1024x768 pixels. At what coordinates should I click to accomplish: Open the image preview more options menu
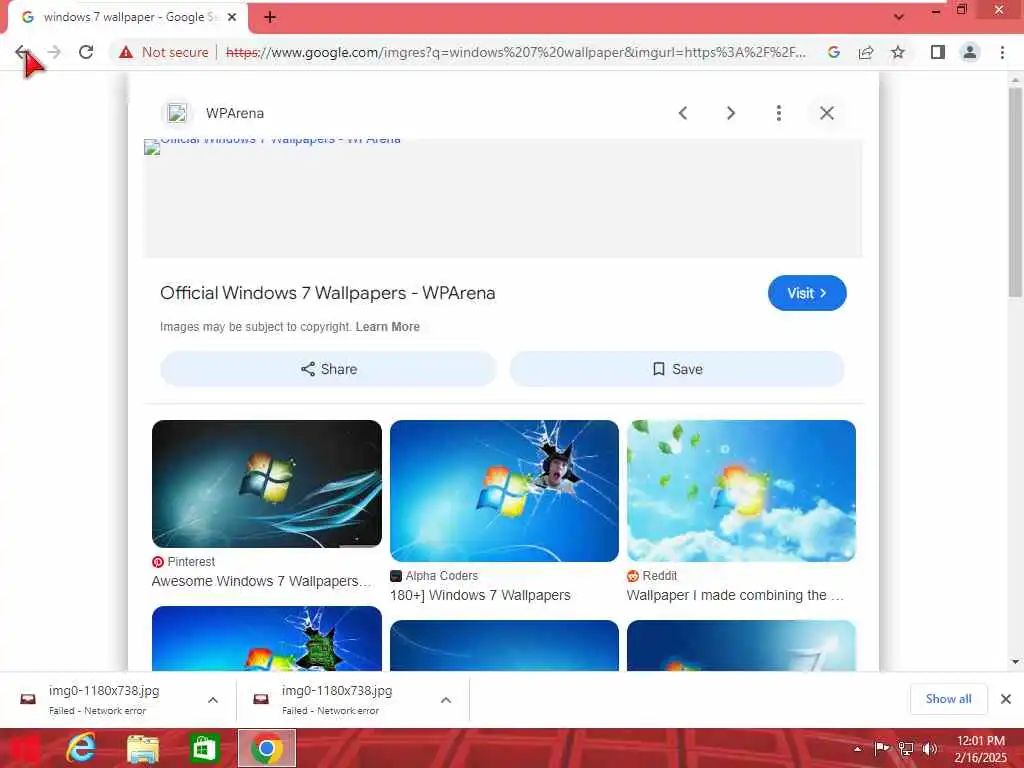click(778, 113)
